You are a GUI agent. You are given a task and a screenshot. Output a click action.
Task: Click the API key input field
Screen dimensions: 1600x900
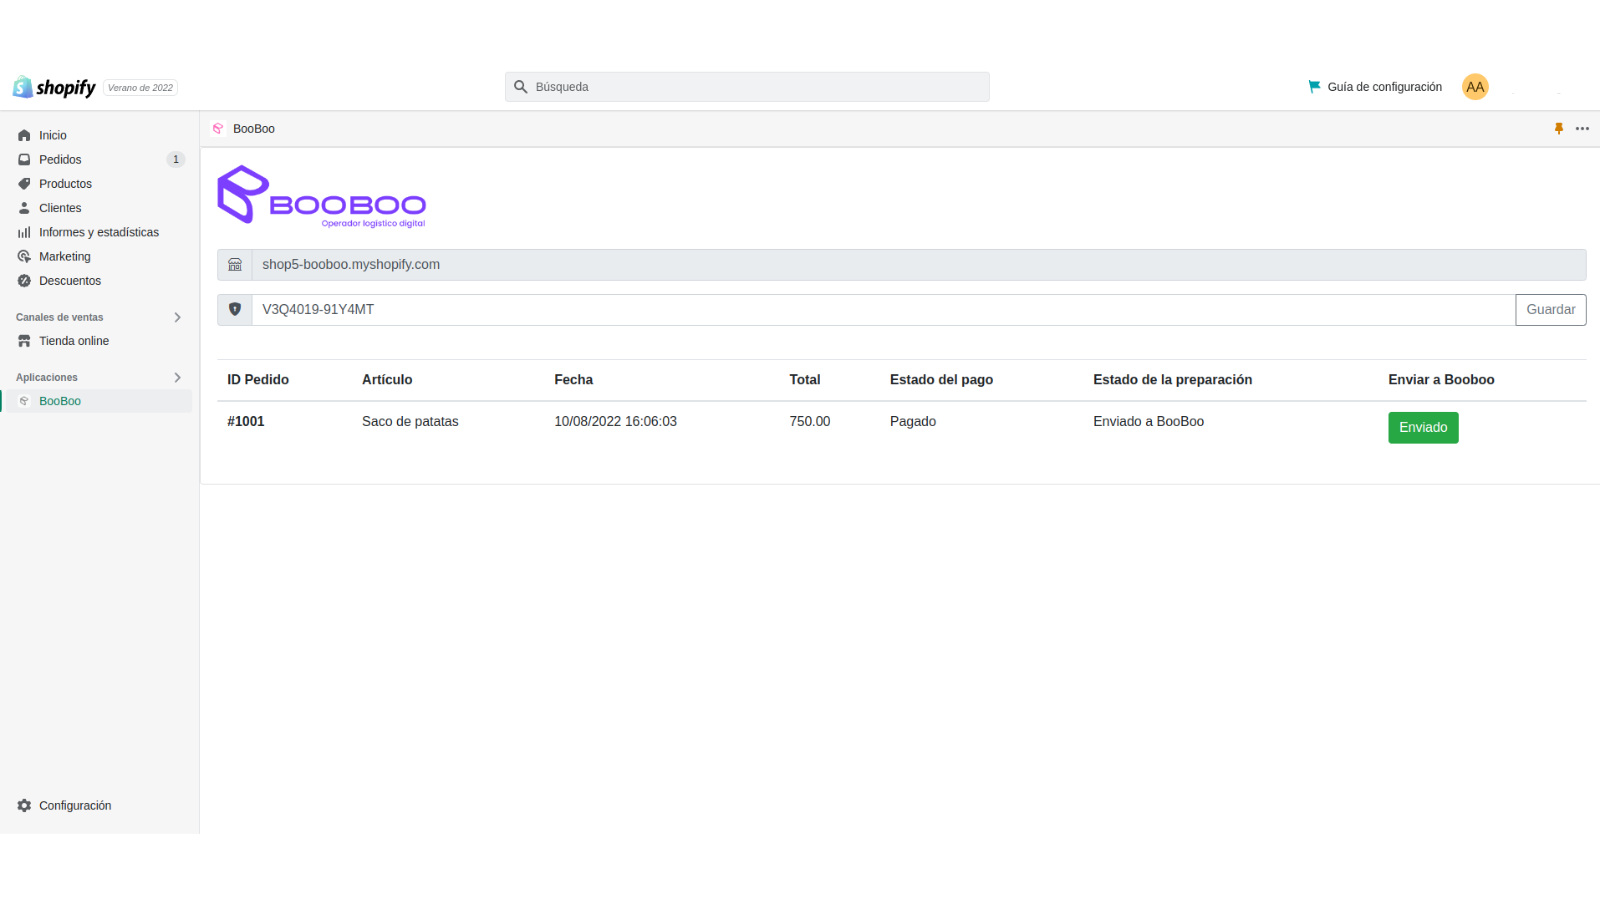(883, 310)
